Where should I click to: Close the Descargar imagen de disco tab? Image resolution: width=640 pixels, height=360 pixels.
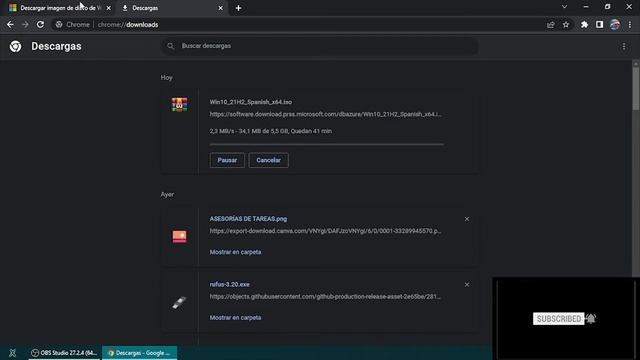point(109,8)
